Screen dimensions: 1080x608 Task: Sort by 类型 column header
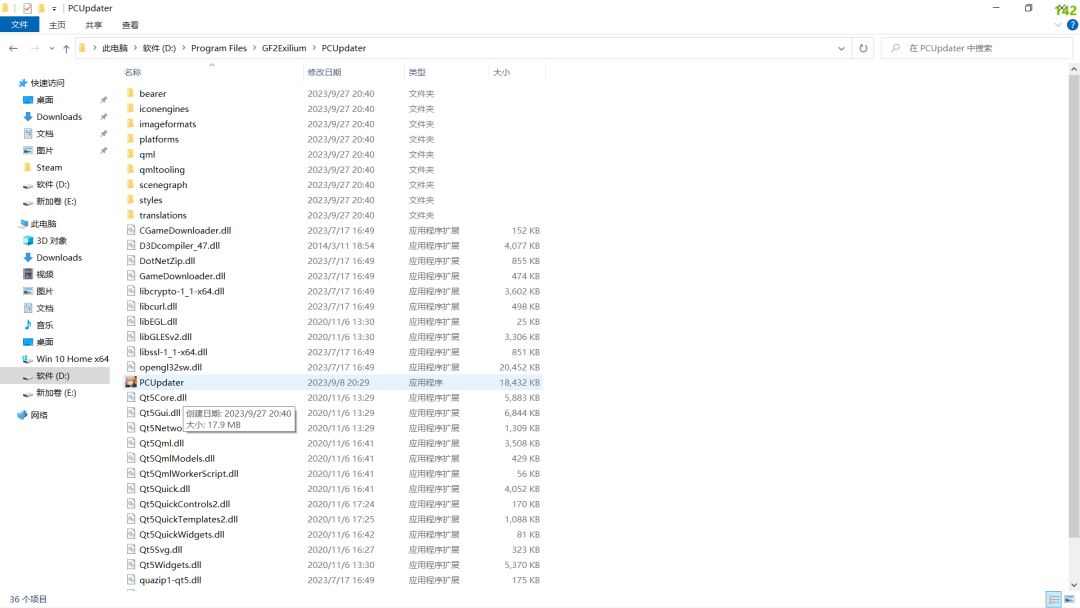[417, 72]
